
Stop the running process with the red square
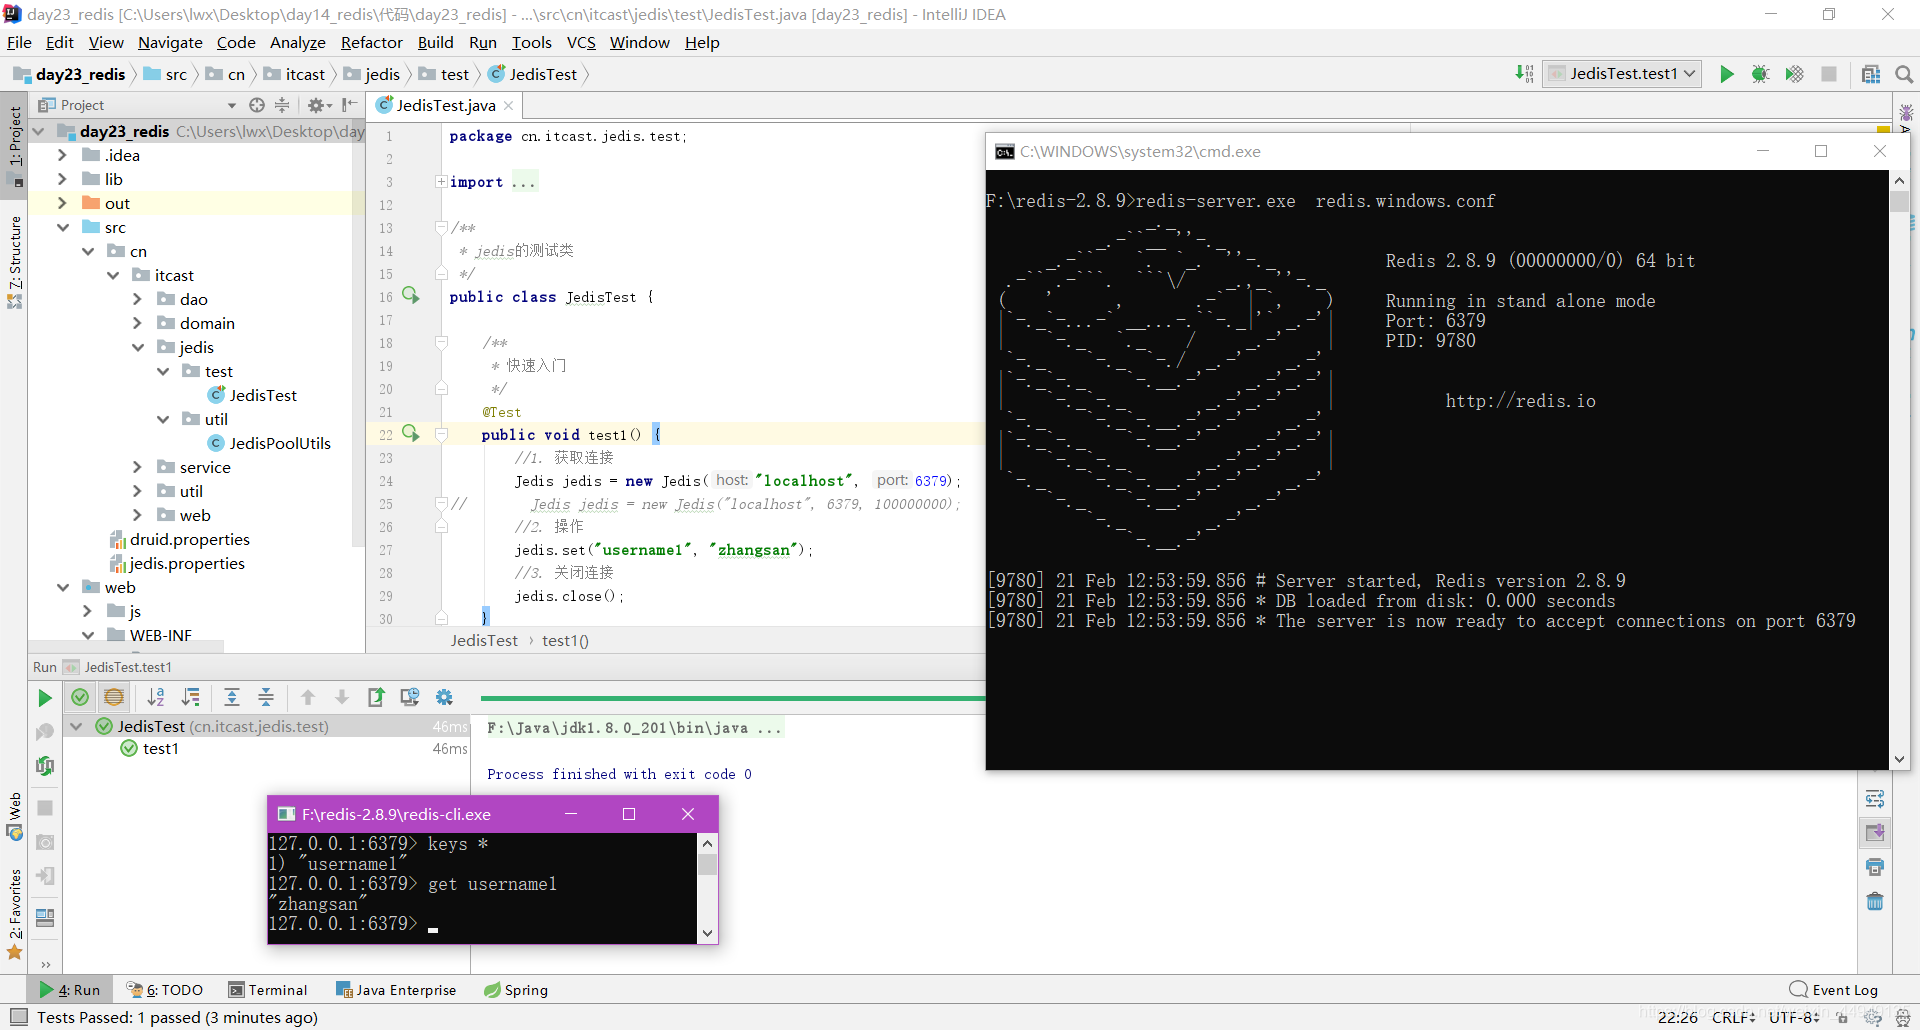(x=1830, y=74)
